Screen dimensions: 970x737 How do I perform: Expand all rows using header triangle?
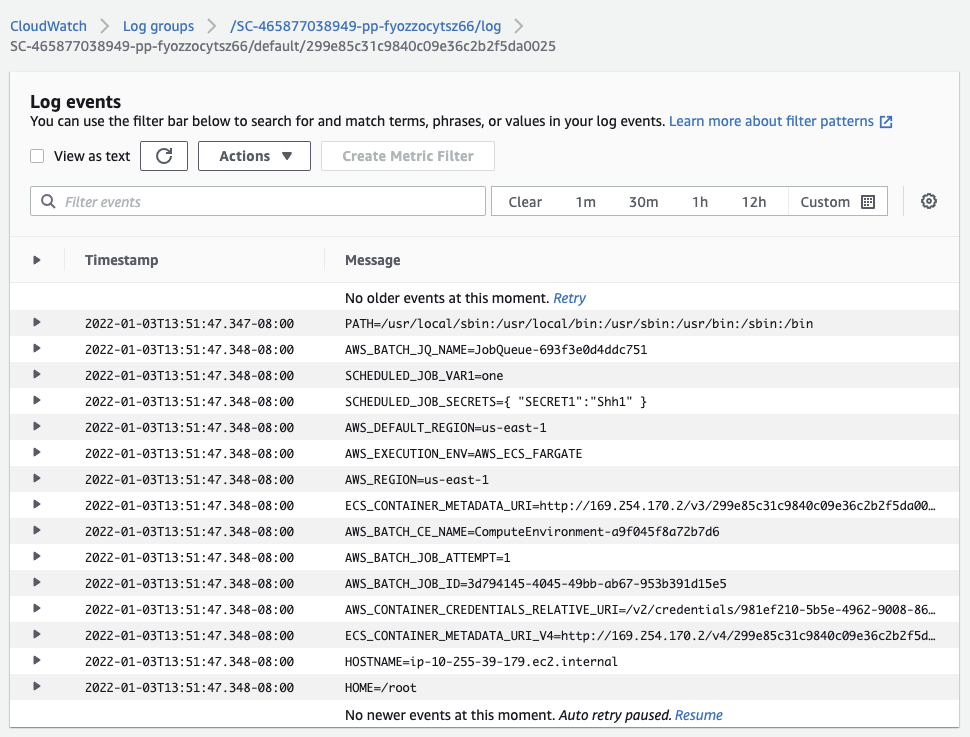point(37,260)
